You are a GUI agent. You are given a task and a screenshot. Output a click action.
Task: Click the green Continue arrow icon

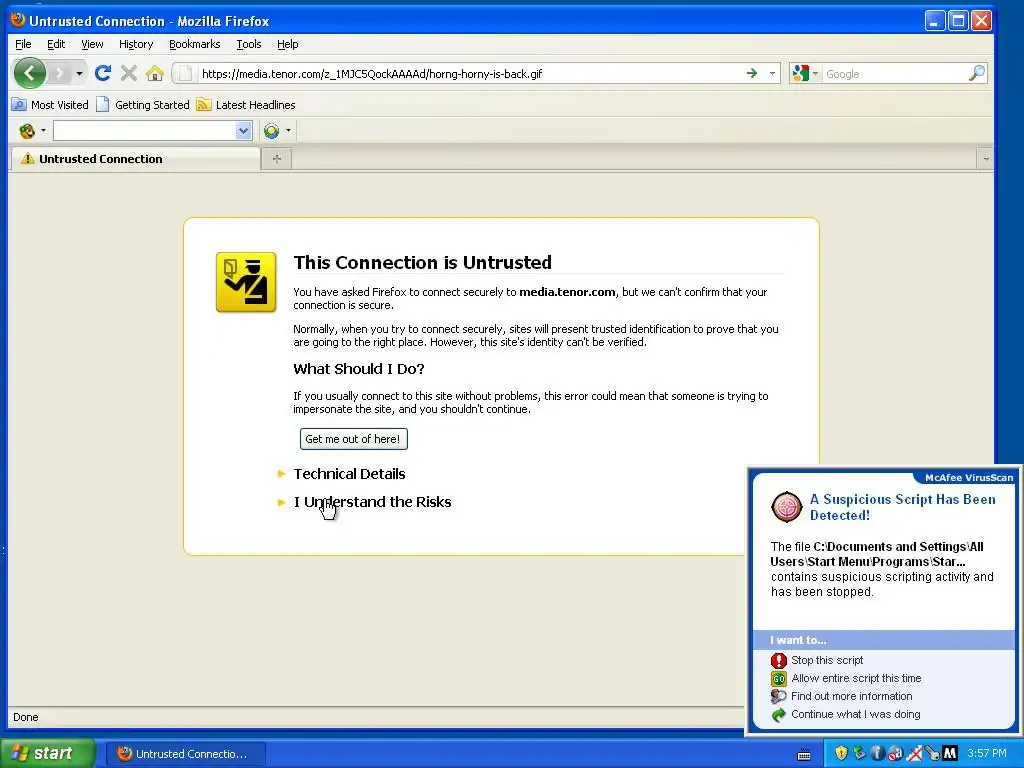(x=778, y=714)
